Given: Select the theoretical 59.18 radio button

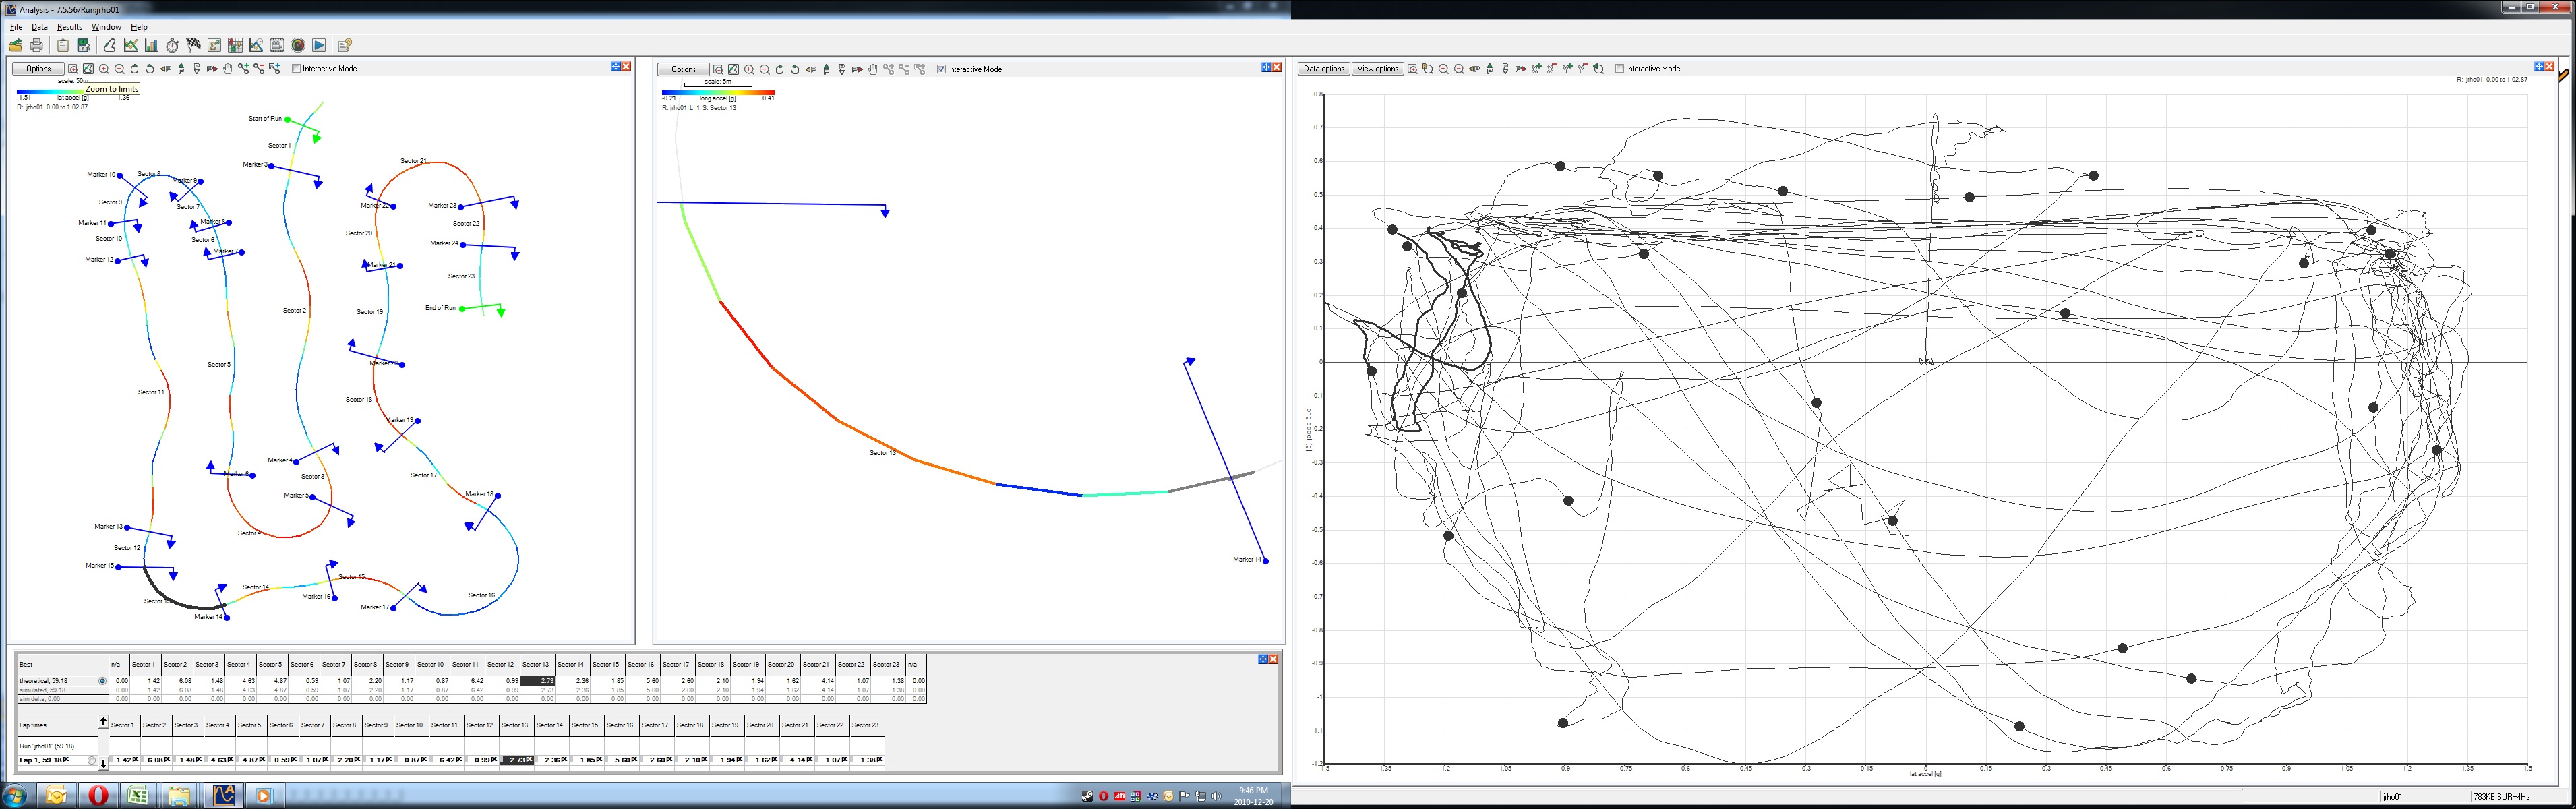Looking at the screenshot, I should (x=102, y=681).
